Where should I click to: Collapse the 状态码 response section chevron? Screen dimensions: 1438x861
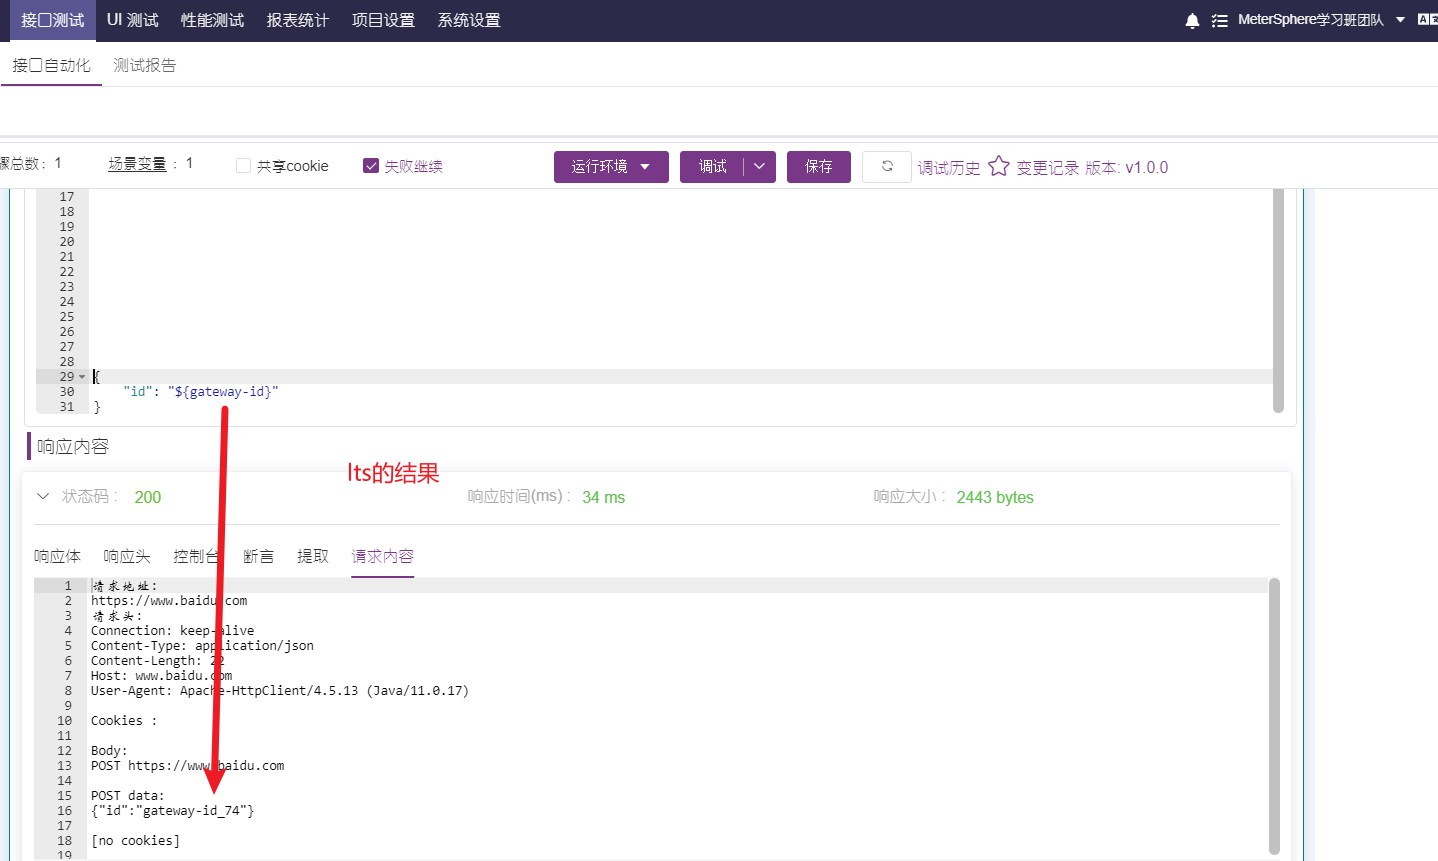pos(42,495)
